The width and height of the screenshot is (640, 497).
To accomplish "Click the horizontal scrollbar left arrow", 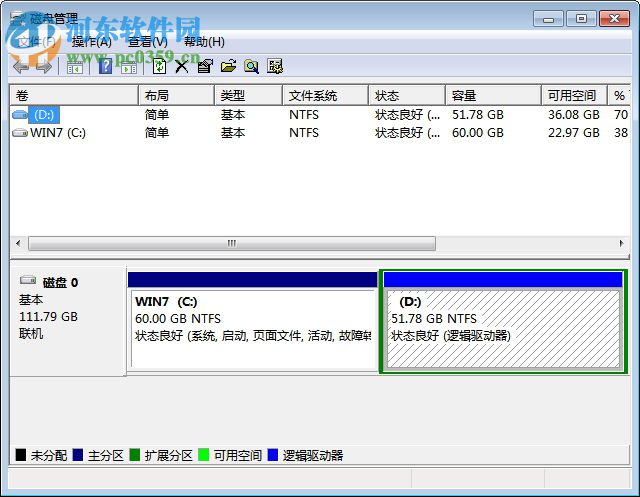I will pos(18,243).
